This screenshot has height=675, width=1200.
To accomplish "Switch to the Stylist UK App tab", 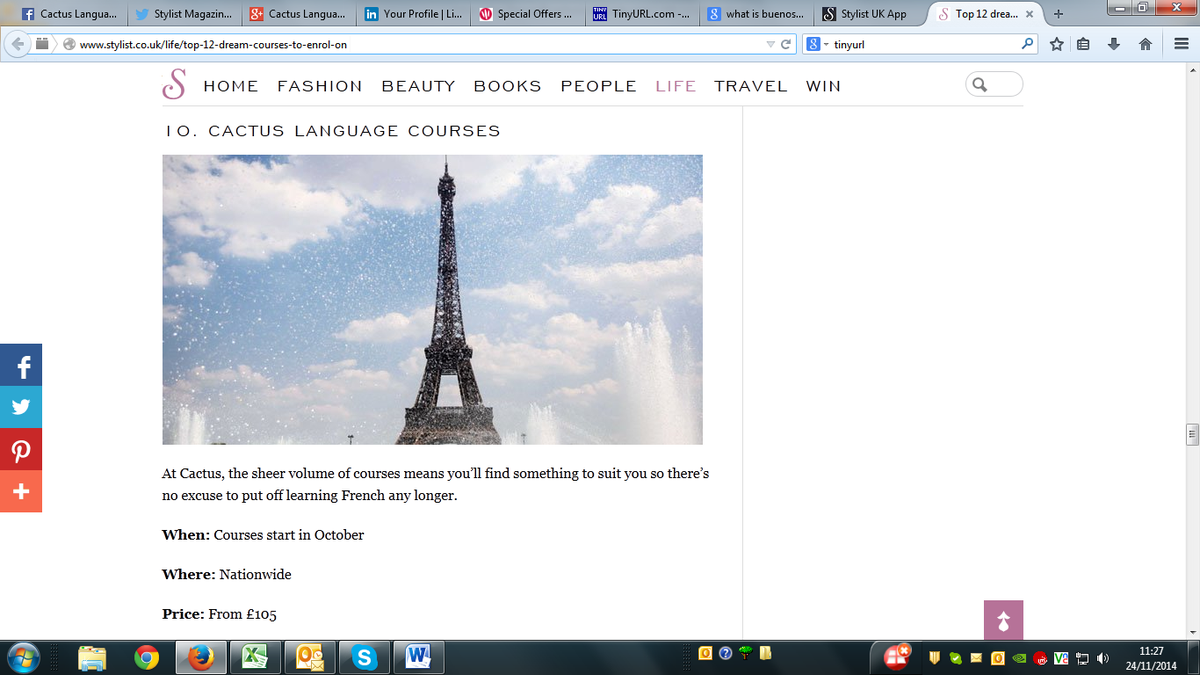I will (x=868, y=14).
